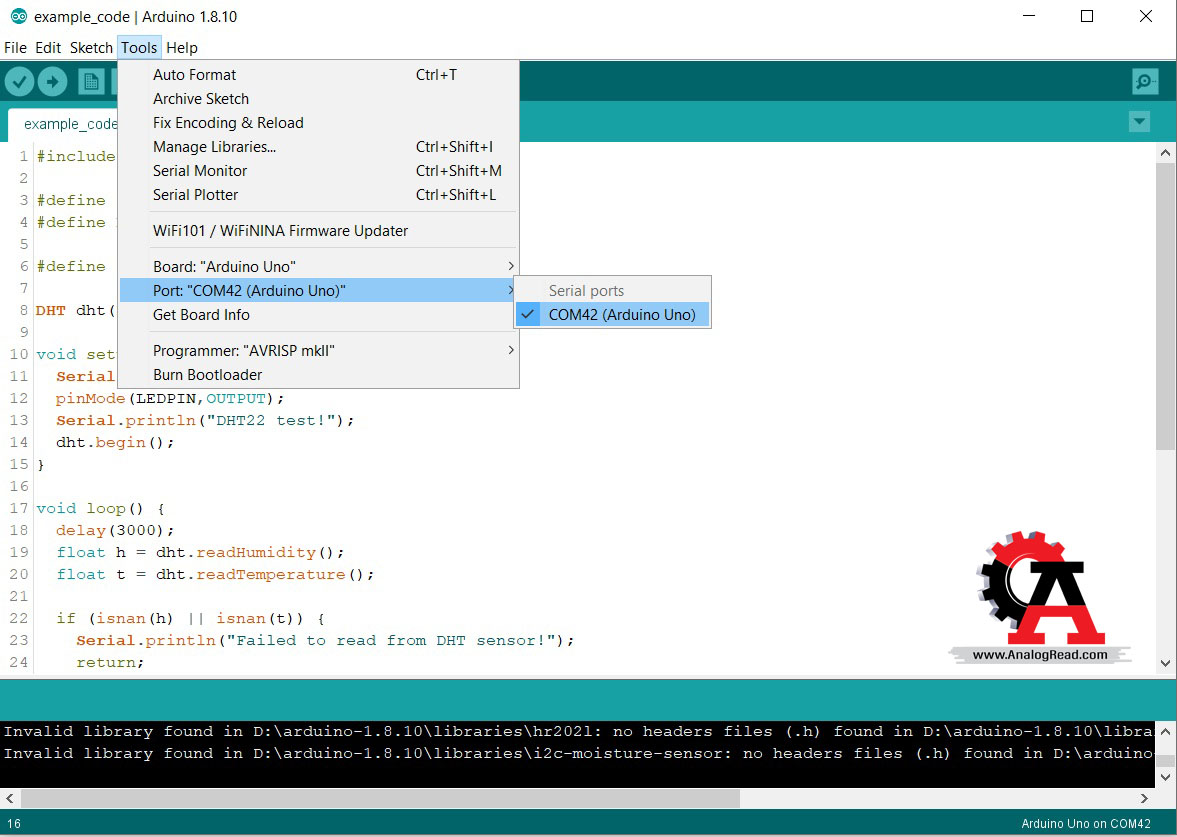Click the i2c-moisture-sensor invalid library console message
1177x837 pixels.
(x=578, y=753)
